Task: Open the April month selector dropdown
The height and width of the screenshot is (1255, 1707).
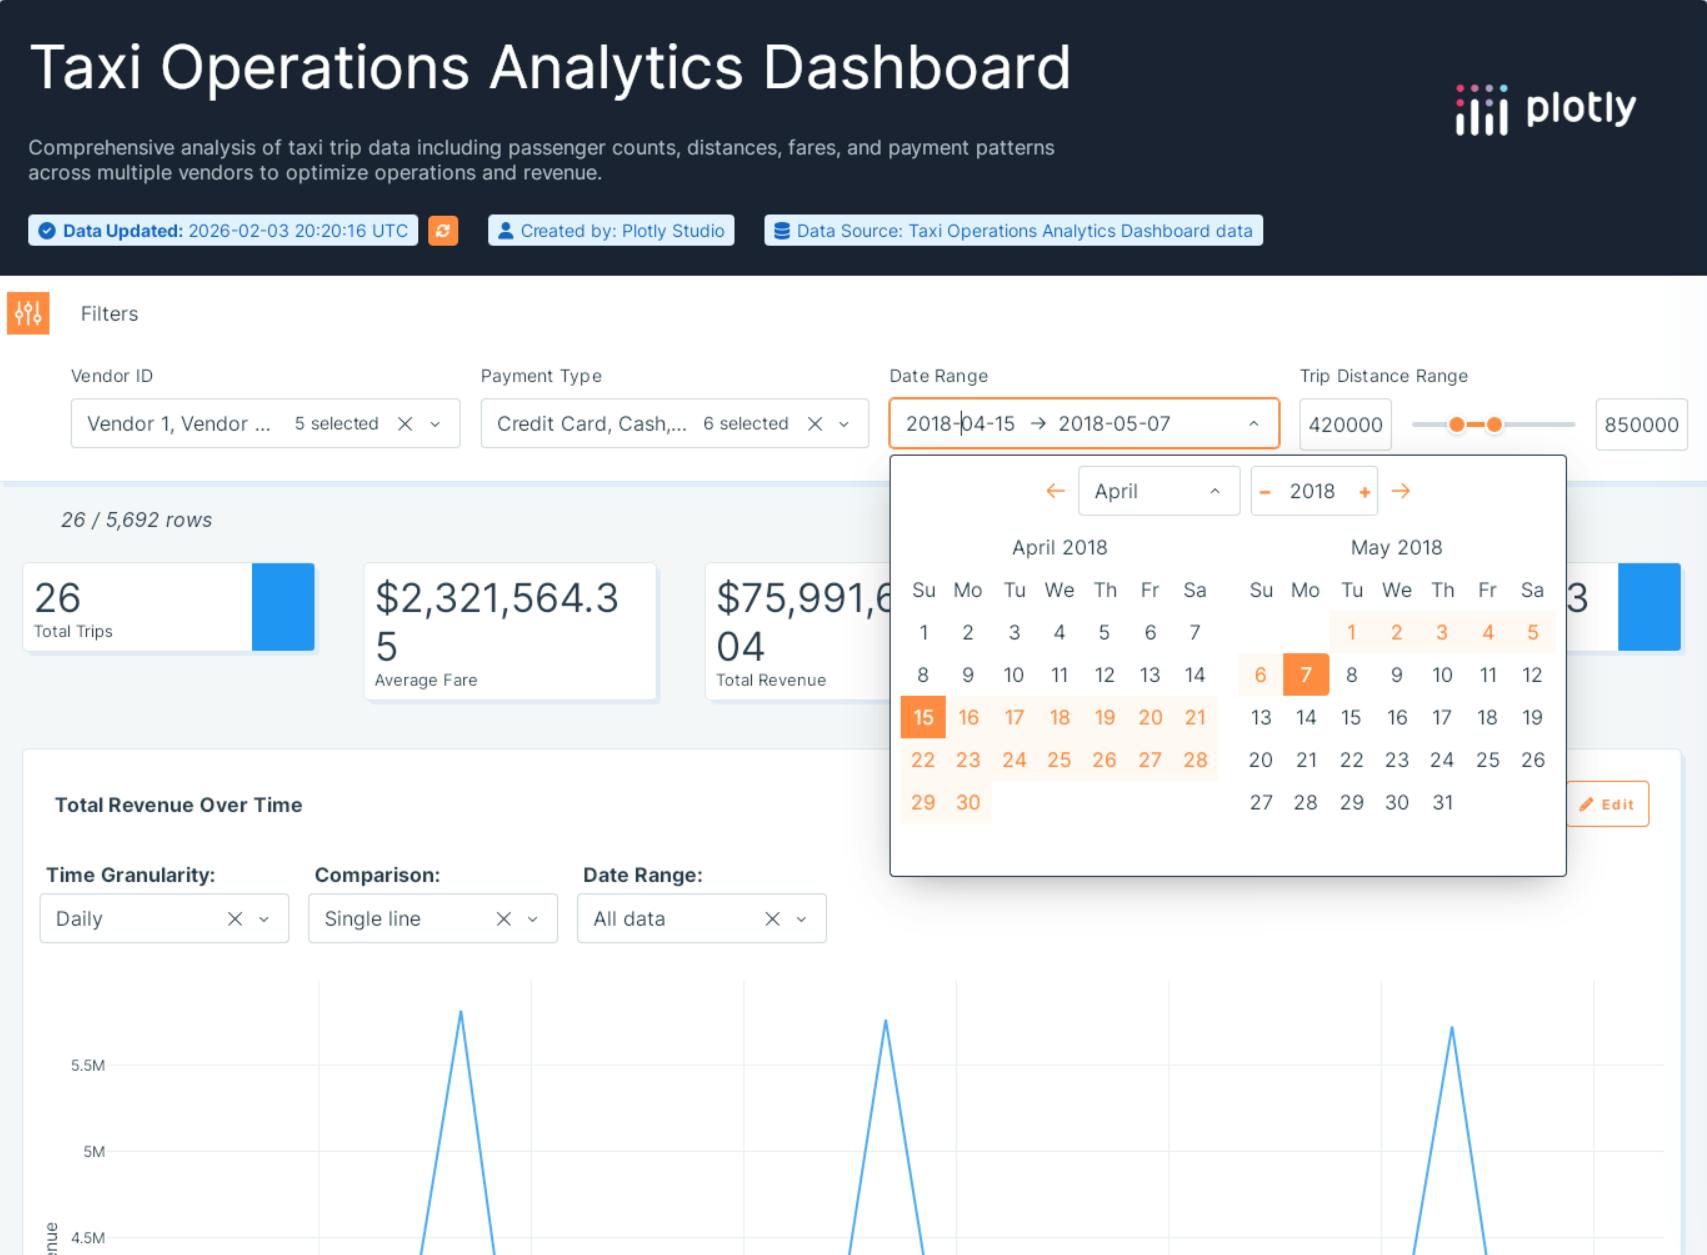Action: [1158, 491]
